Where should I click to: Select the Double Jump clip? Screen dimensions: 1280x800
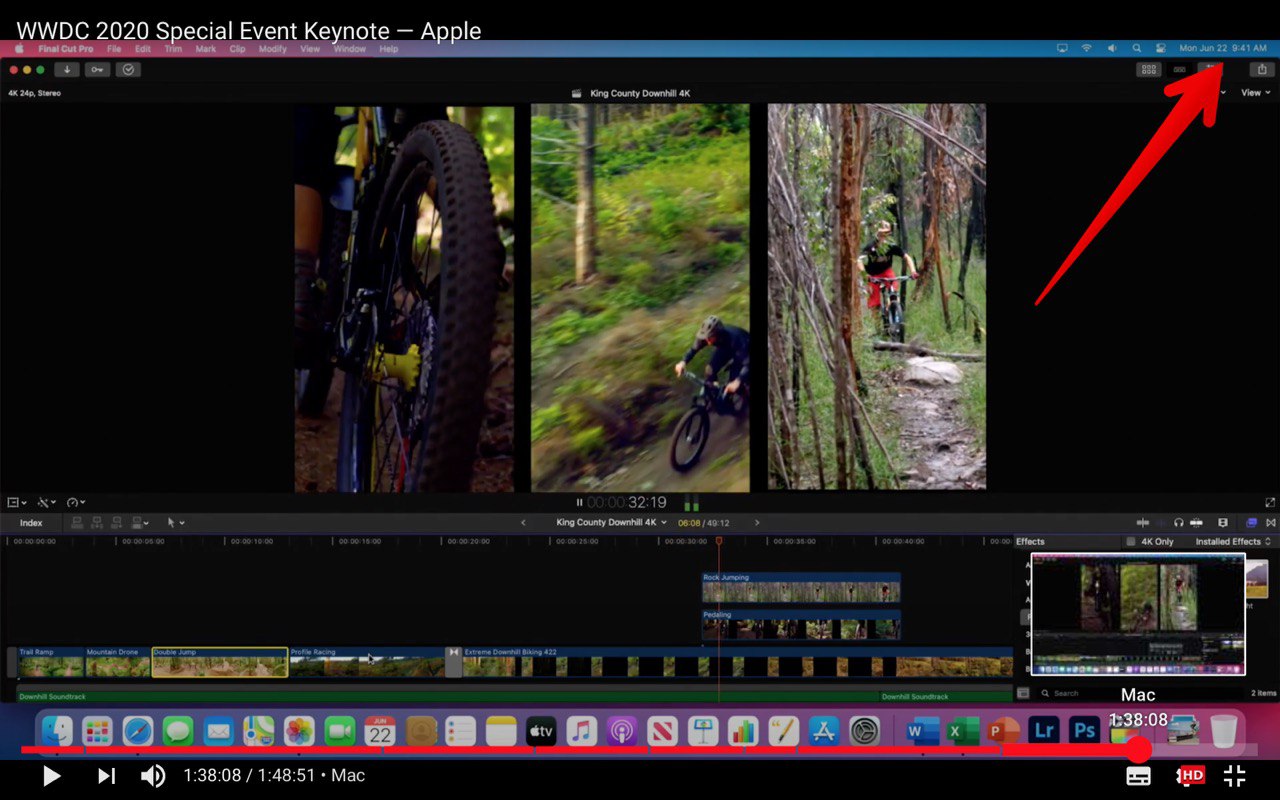[x=220, y=662]
